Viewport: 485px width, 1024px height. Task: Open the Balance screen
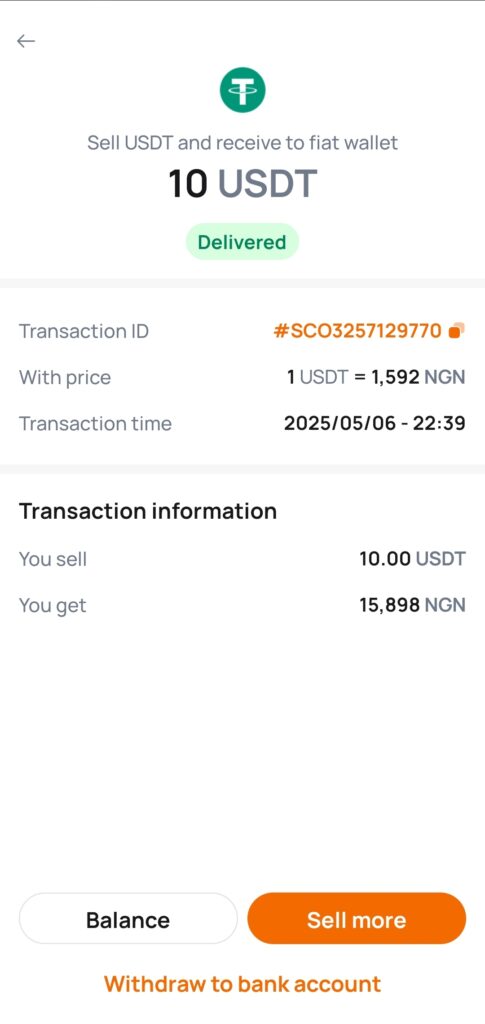tap(128, 920)
